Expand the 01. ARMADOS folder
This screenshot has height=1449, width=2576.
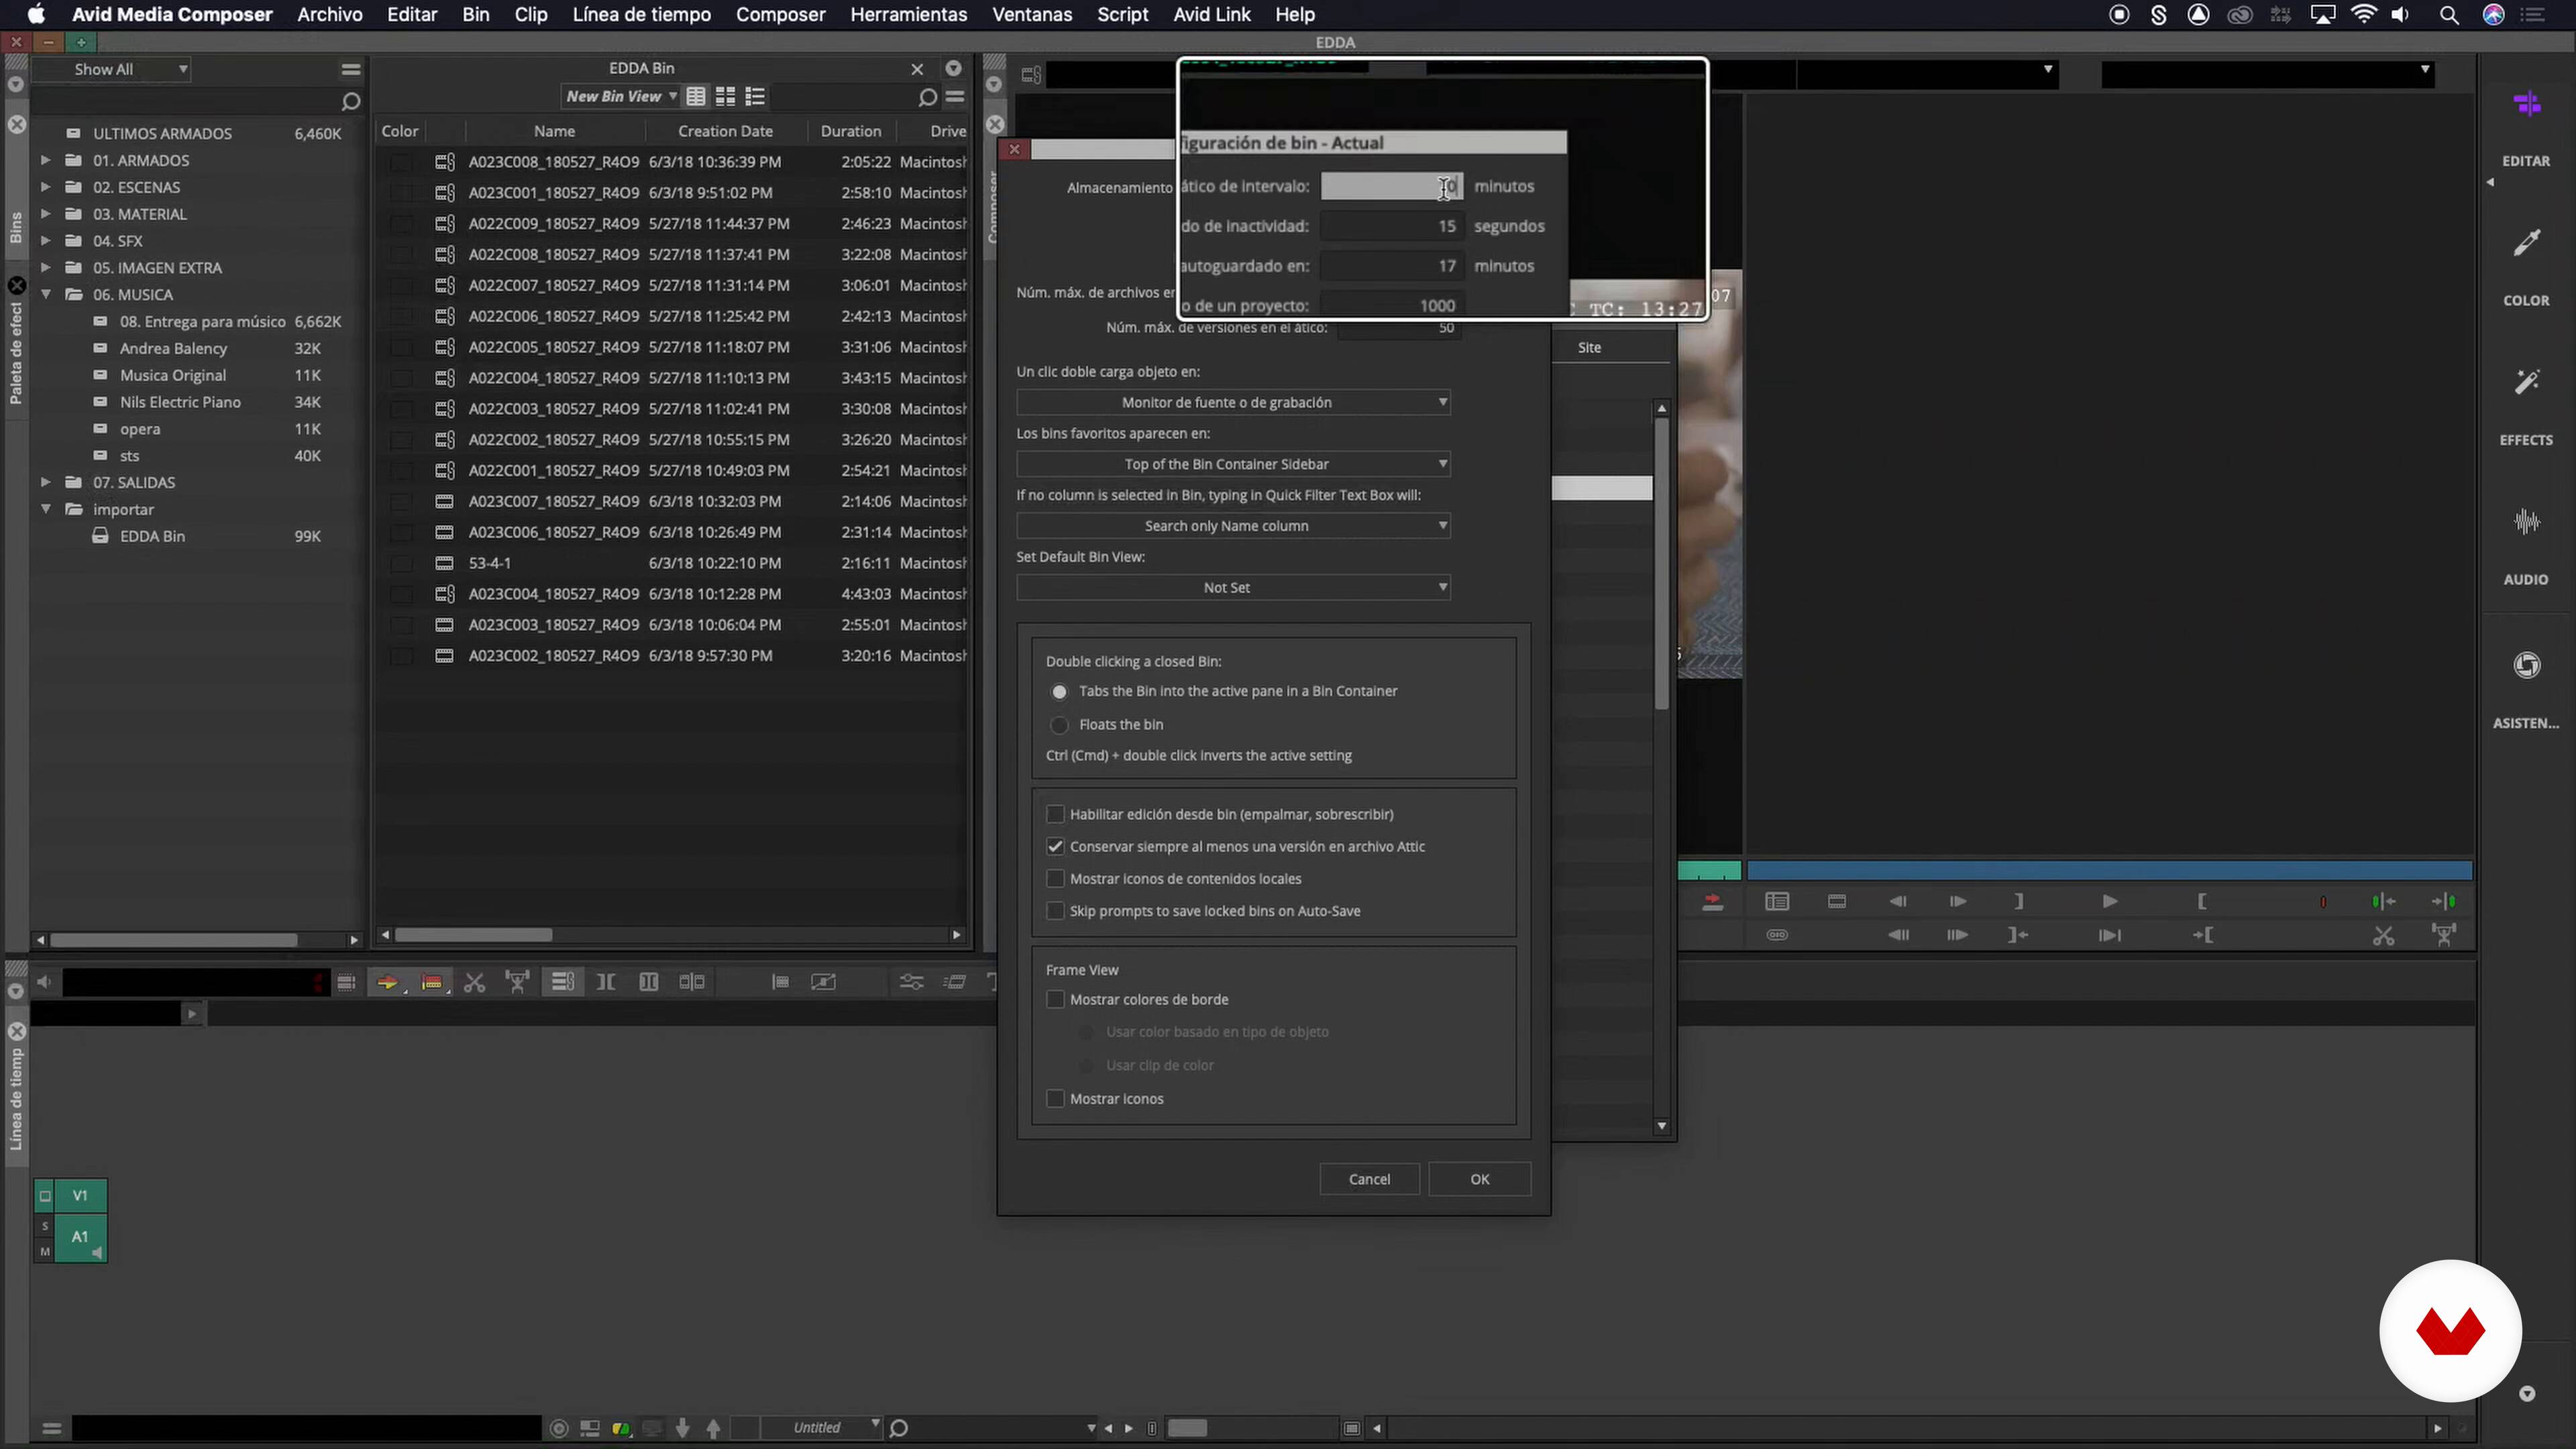[45, 160]
